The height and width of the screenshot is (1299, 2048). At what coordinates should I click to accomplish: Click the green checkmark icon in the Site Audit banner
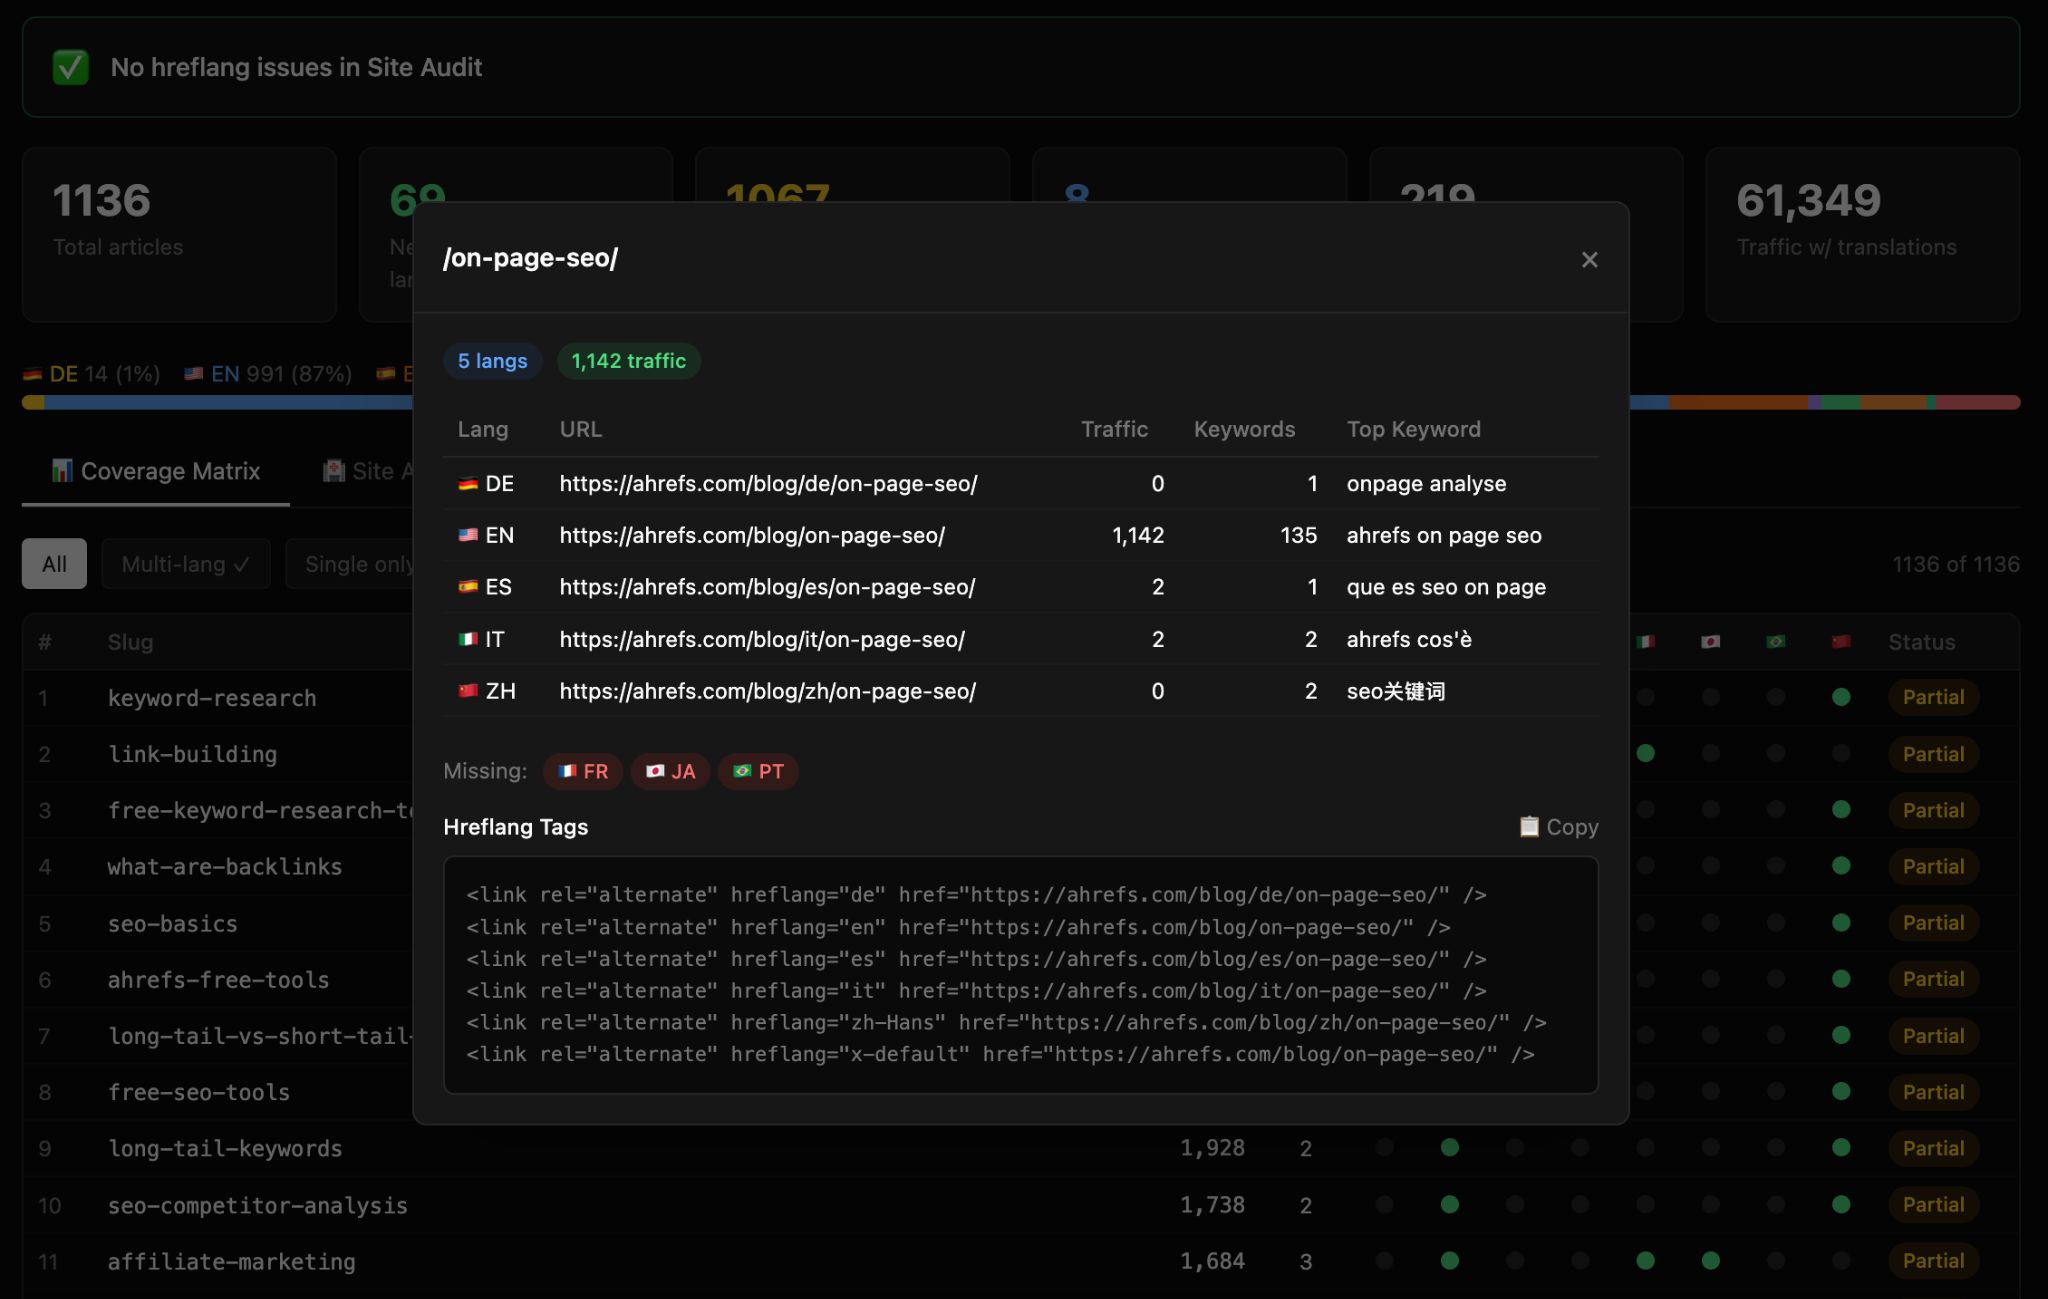coord(70,67)
